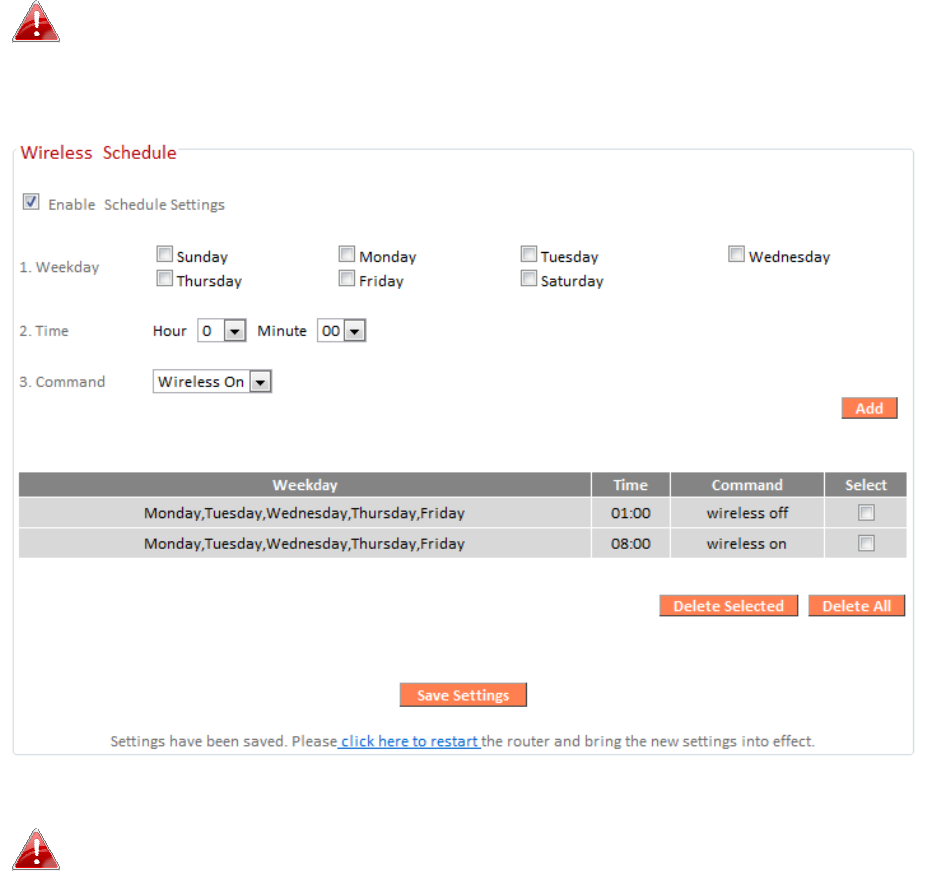Check the Sunday weekday box
Image resolution: width=936 pixels, height=871 pixels.
pos(165,254)
